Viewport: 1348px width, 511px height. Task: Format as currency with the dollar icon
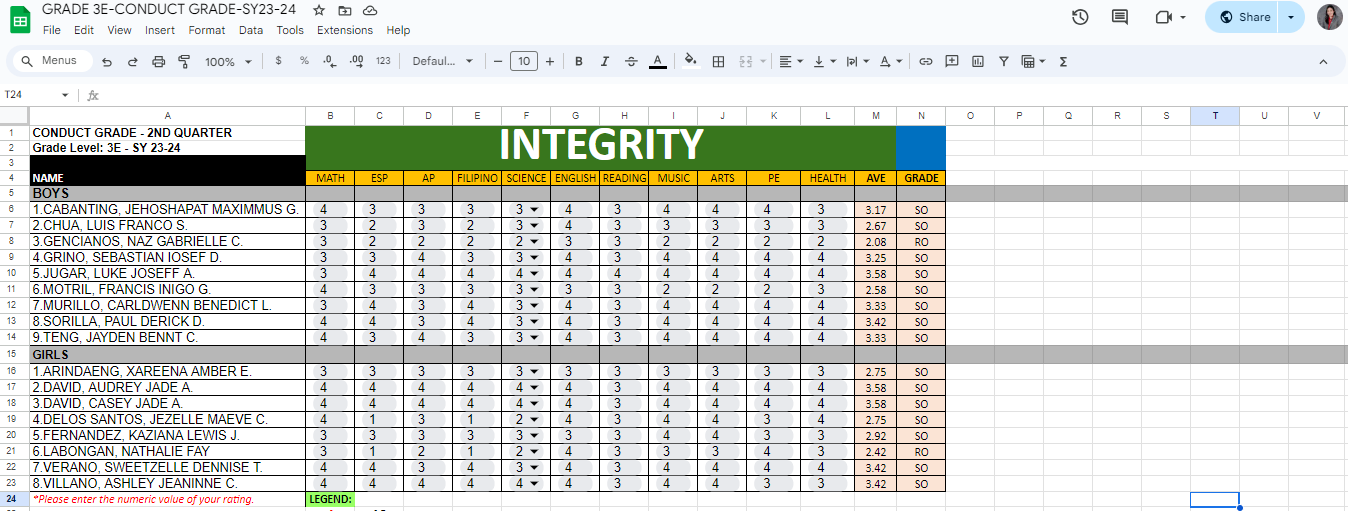(x=278, y=62)
